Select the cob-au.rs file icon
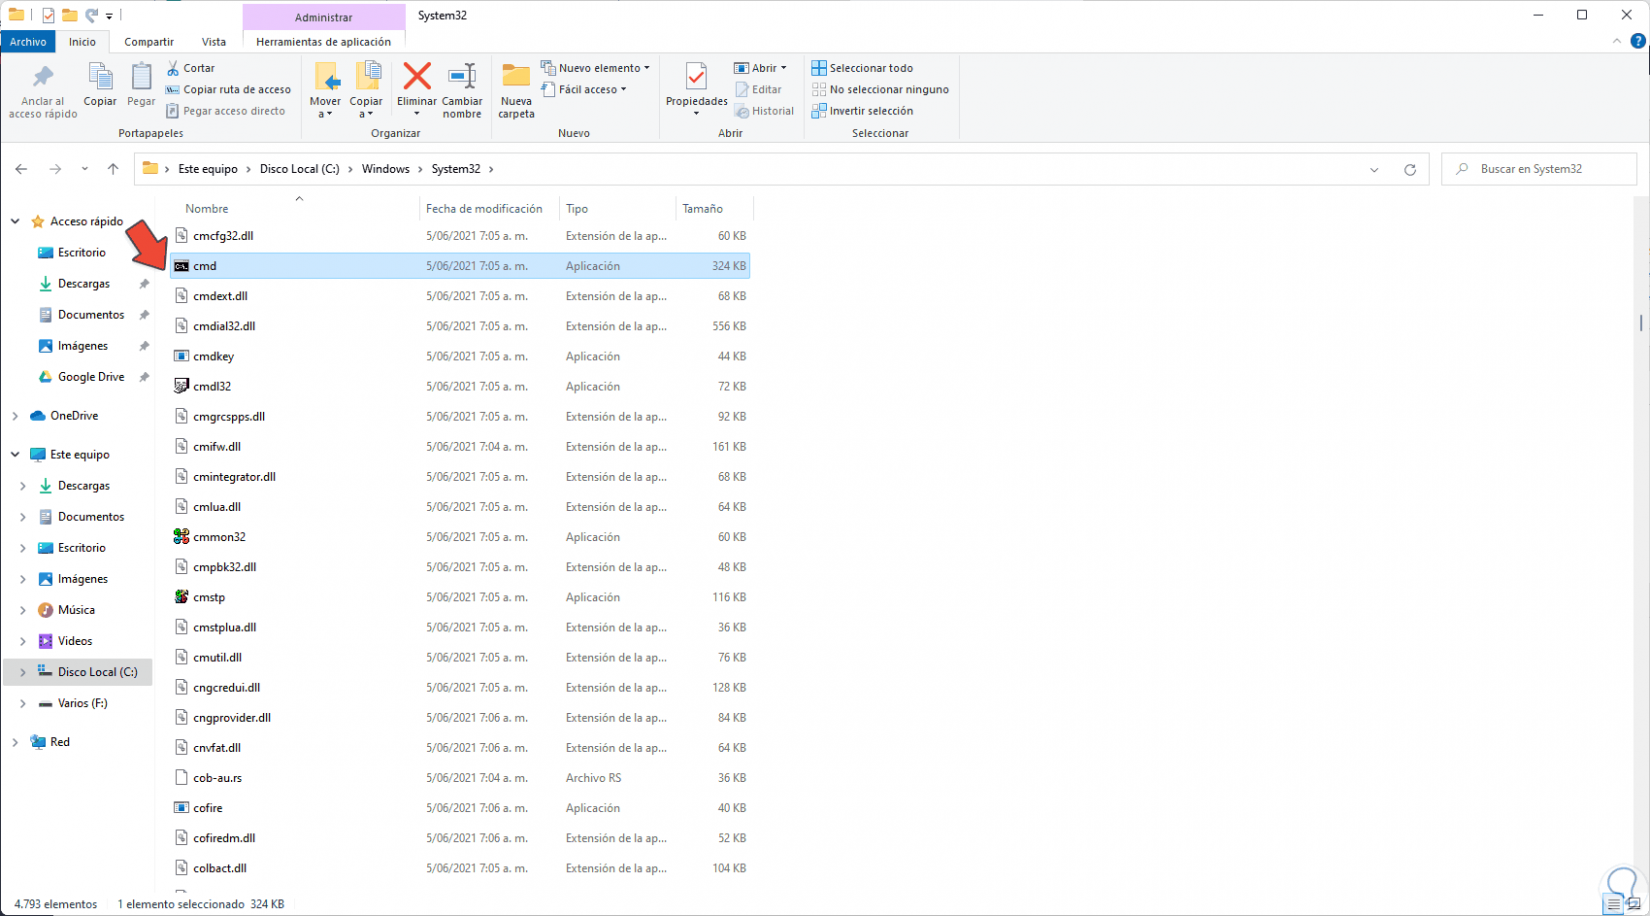Screen dimensions: 1650x916 click(x=181, y=778)
